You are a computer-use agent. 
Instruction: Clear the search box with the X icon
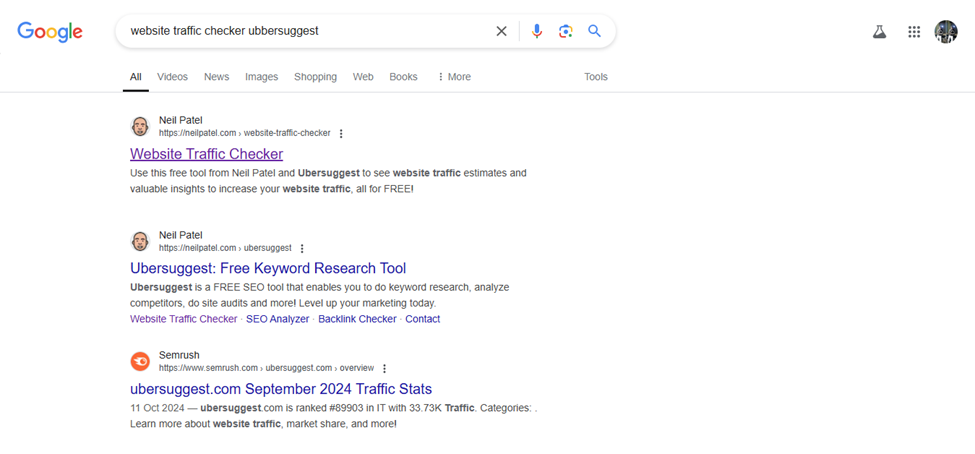pyautogui.click(x=501, y=31)
